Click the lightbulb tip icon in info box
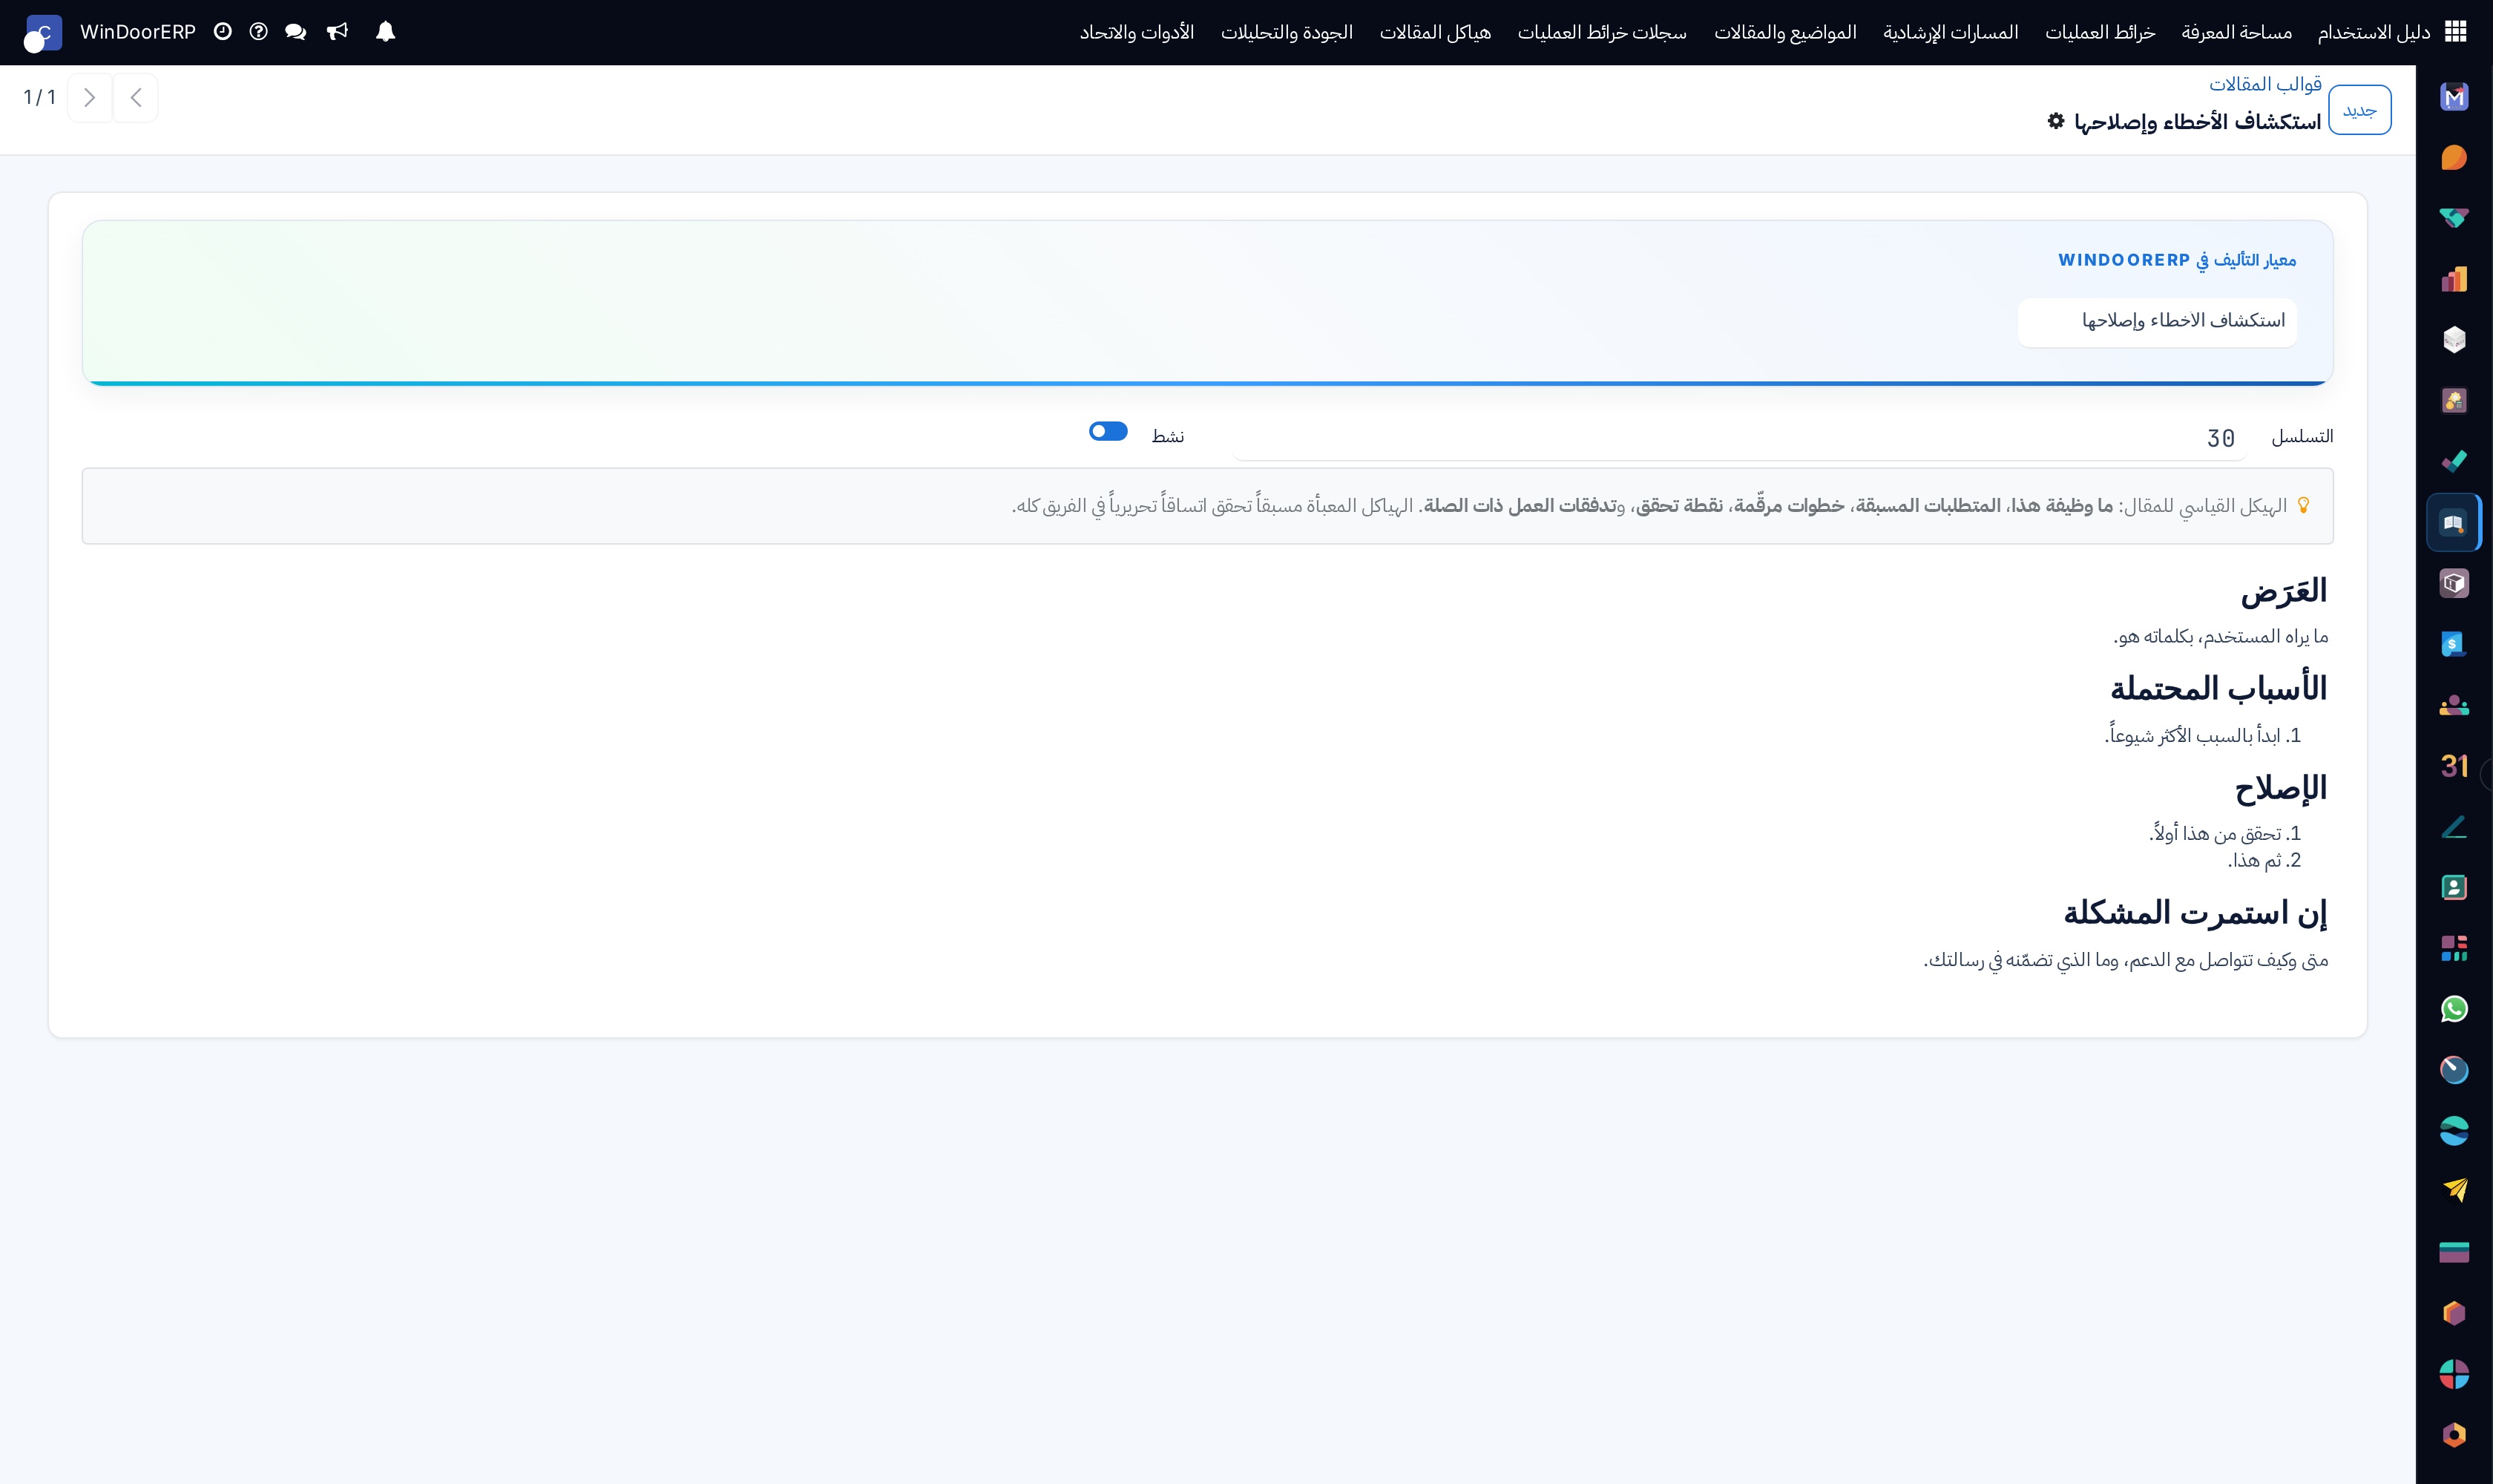This screenshot has height=1484, width=2493. tap(2304, 505)
